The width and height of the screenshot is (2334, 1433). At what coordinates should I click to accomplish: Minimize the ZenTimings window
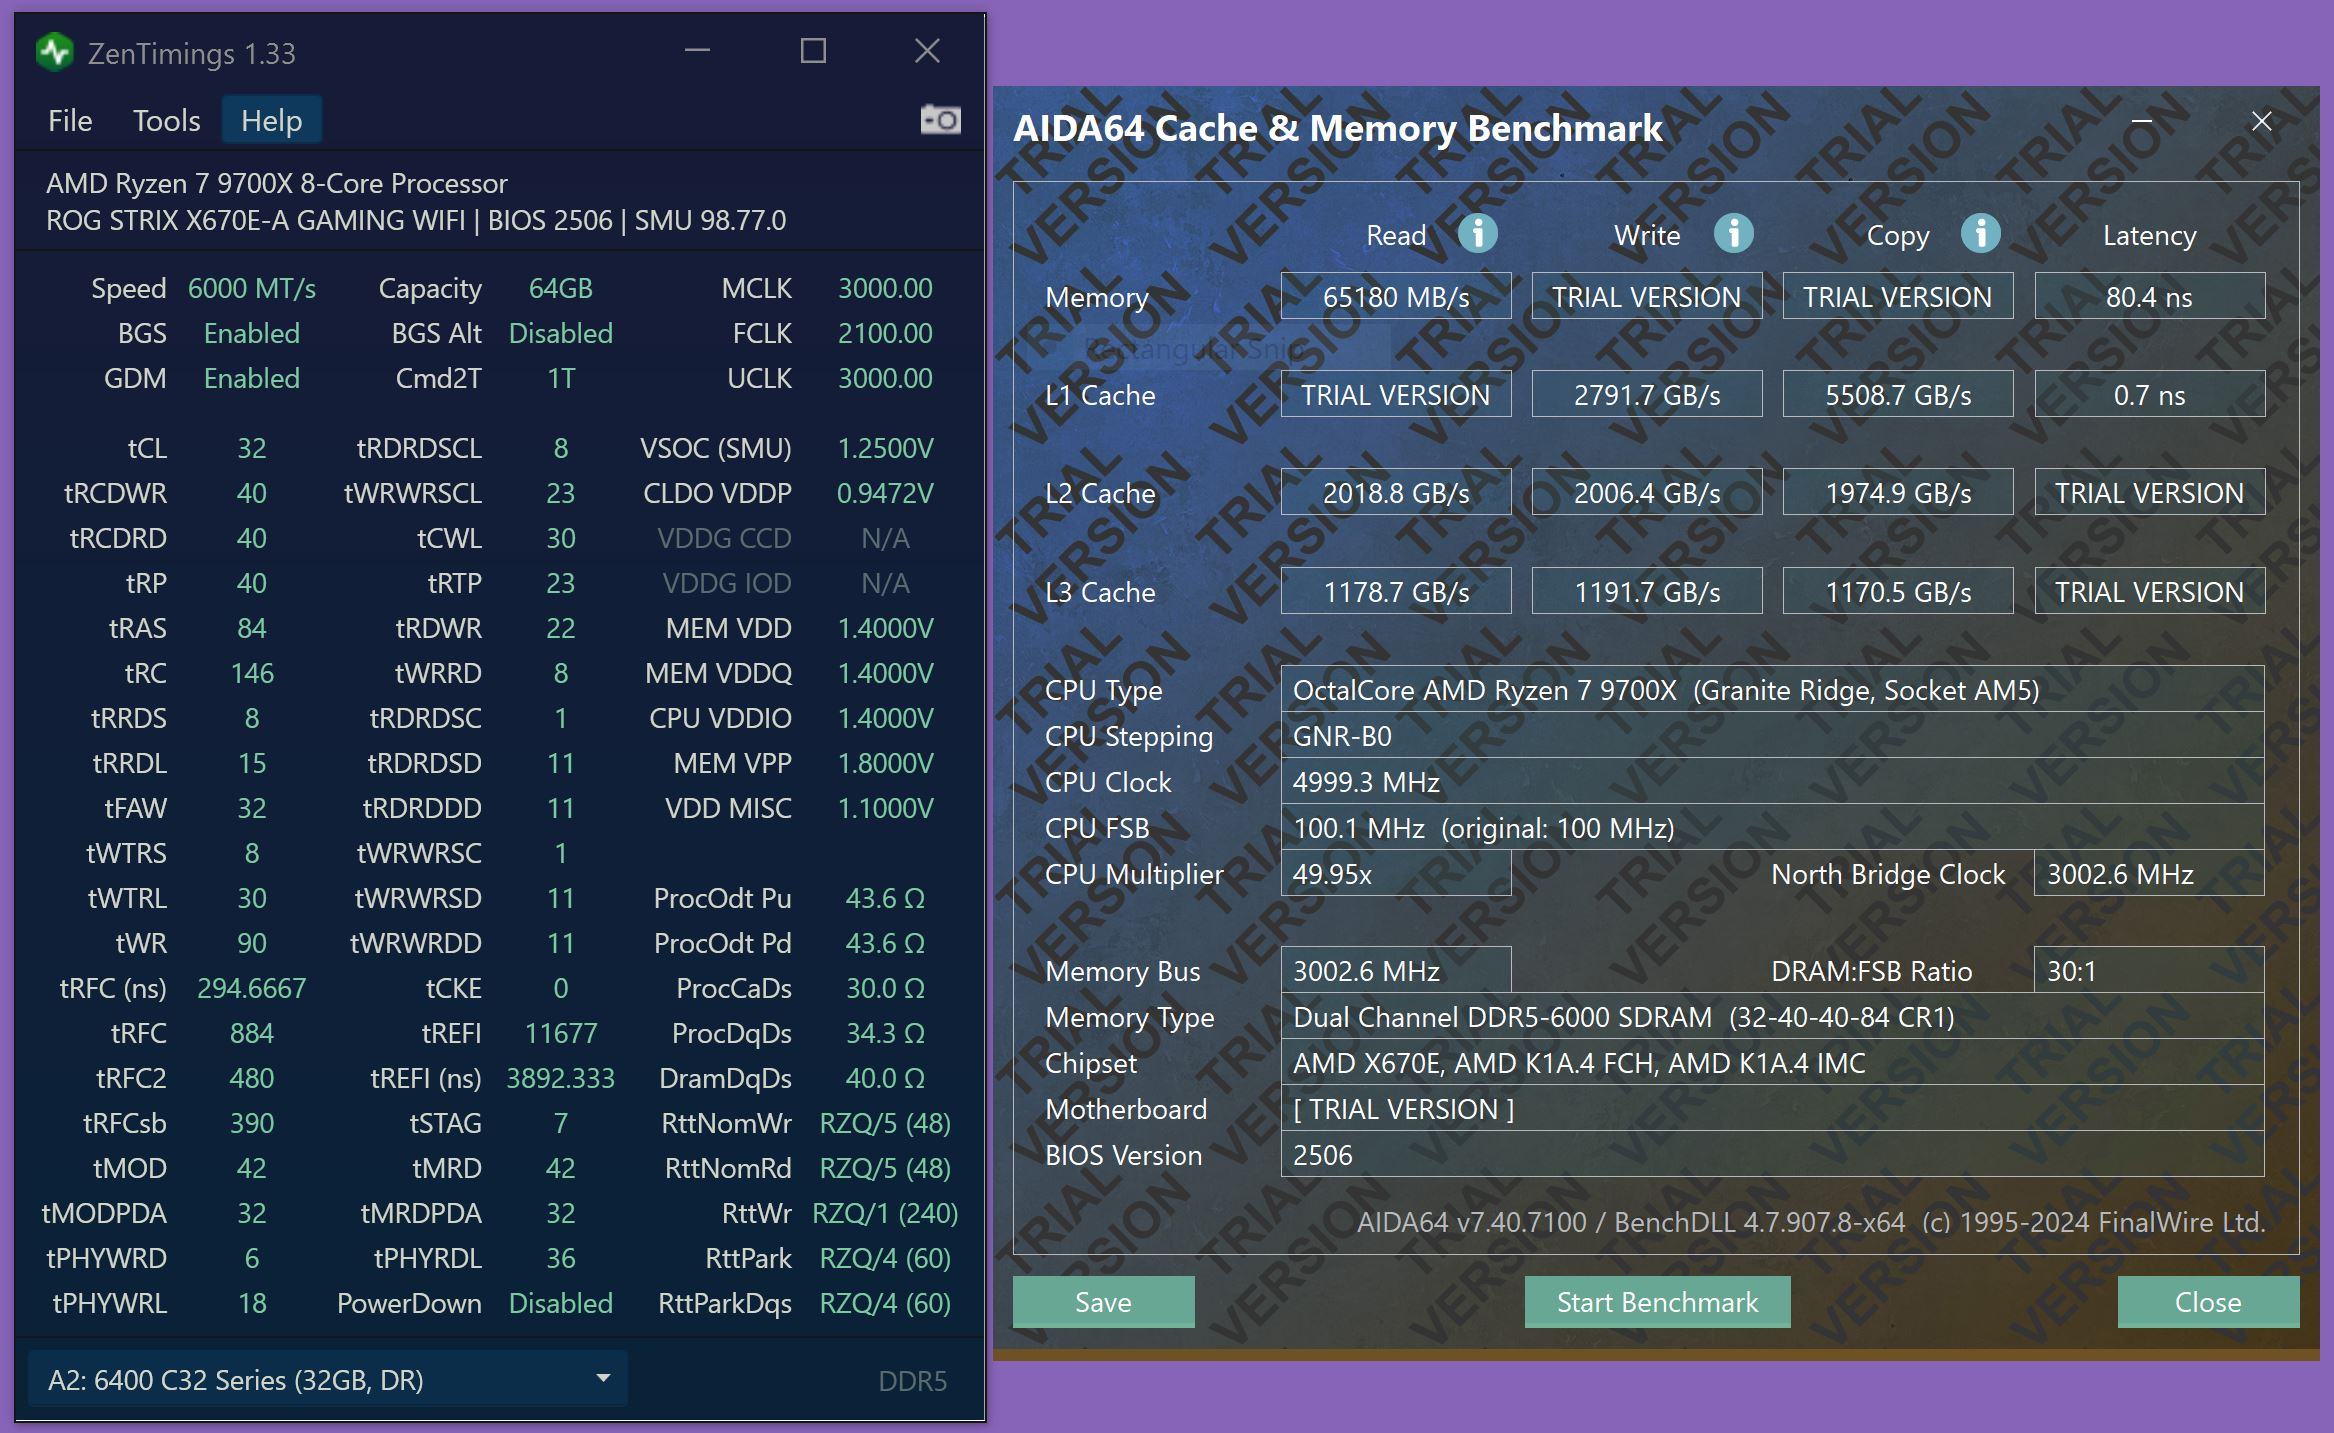[697, 51]
